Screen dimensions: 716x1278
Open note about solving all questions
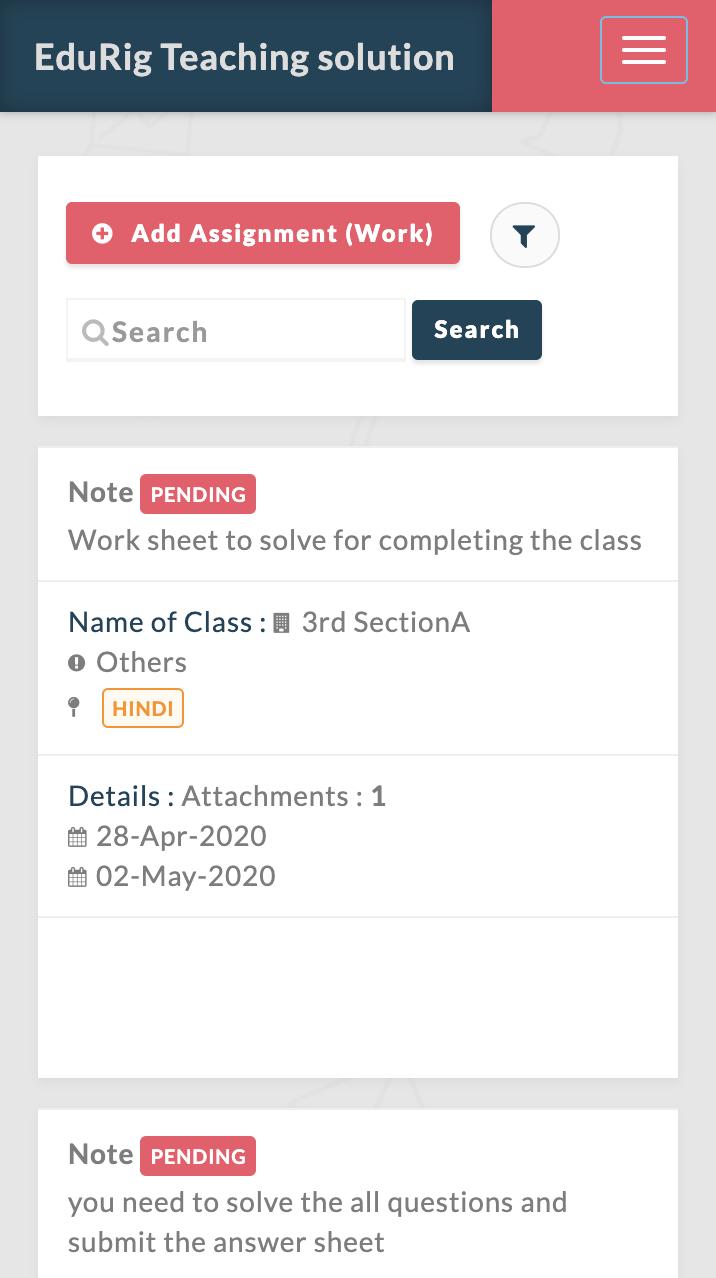coord(318,1222)
